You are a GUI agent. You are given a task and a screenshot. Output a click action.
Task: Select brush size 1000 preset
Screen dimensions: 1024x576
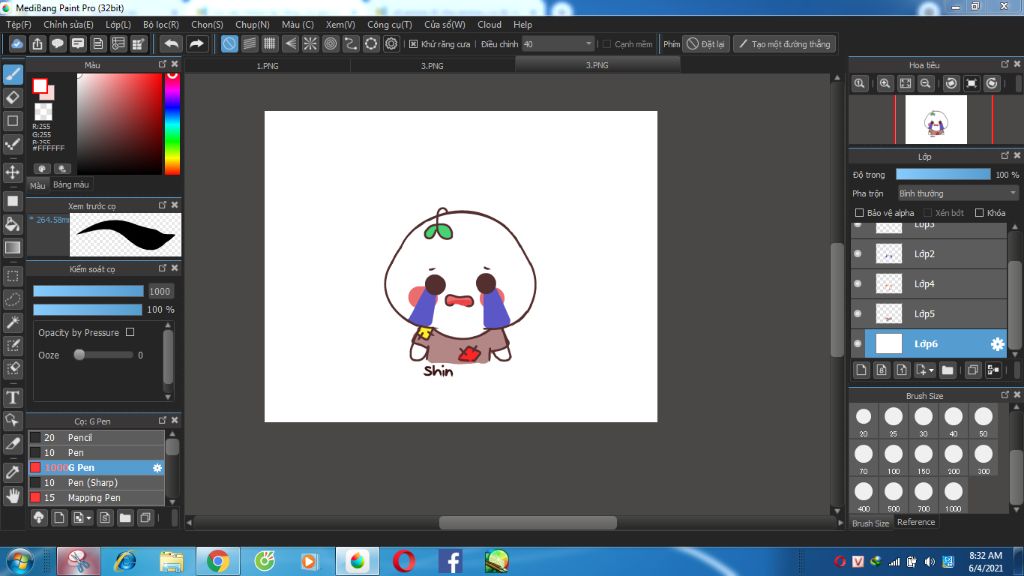pos(953,496)
